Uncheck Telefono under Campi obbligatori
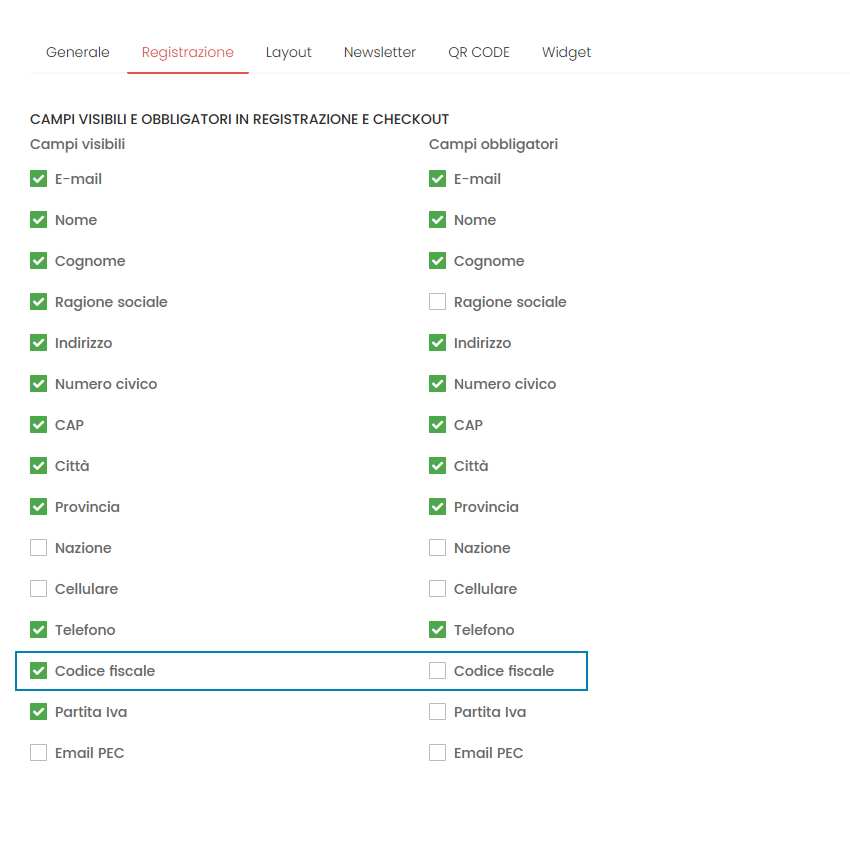Image resolution: width=850 pixels, height=850 pixels. pos(437,630)
